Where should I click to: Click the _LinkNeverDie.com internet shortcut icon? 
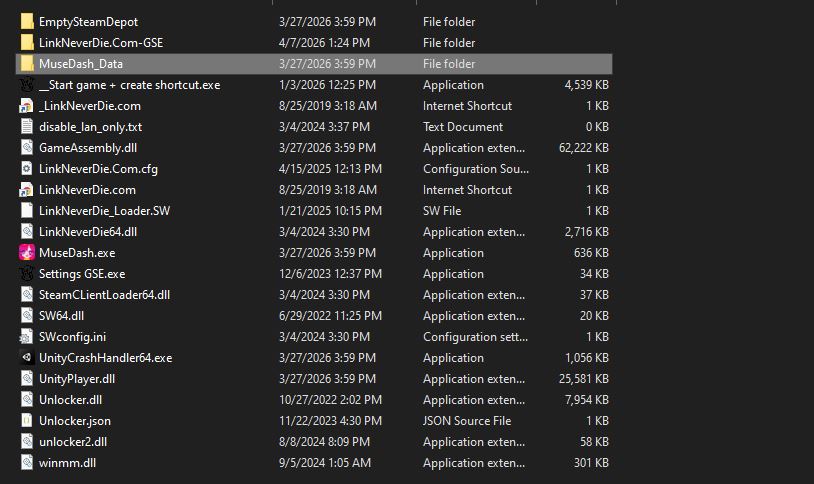pyautogui.click(x=27, y=106)
